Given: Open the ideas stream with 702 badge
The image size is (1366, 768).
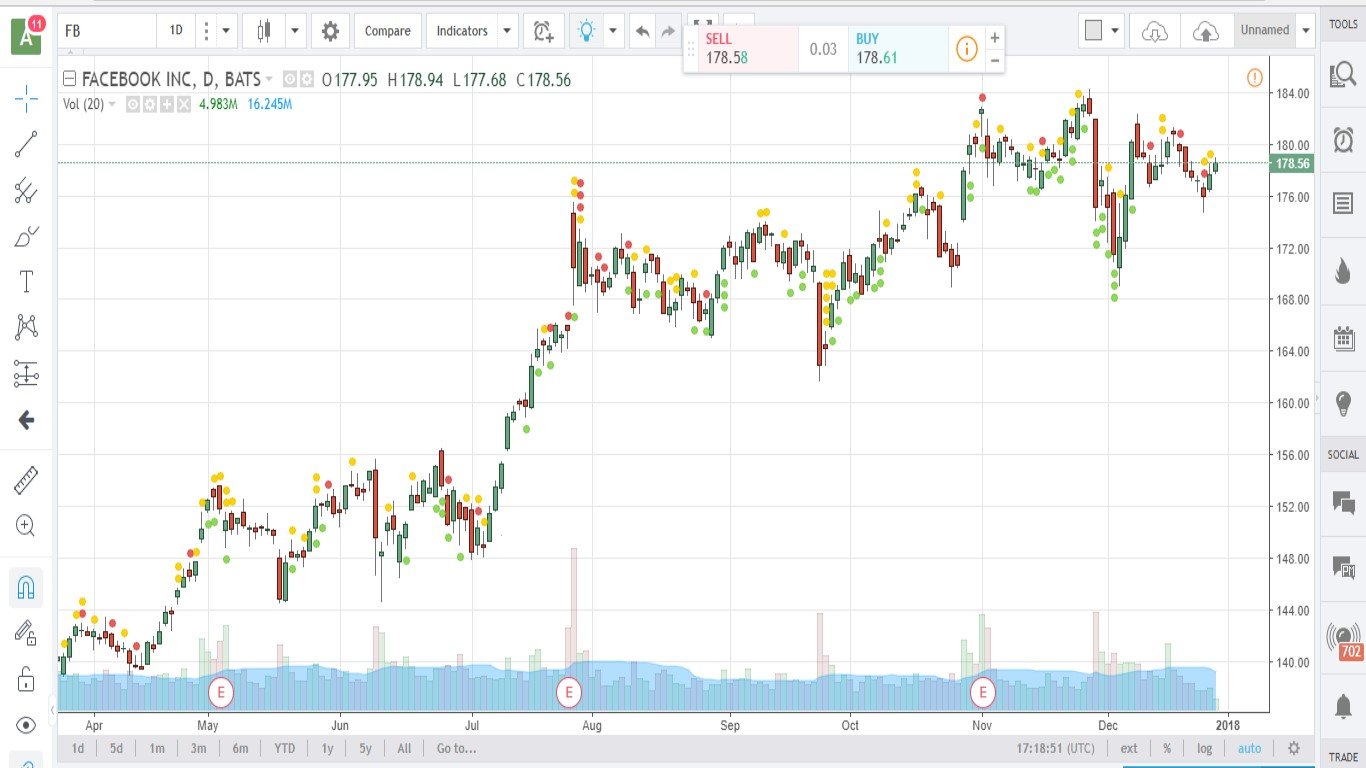Looking at the screenshot, I should 1345,640.
